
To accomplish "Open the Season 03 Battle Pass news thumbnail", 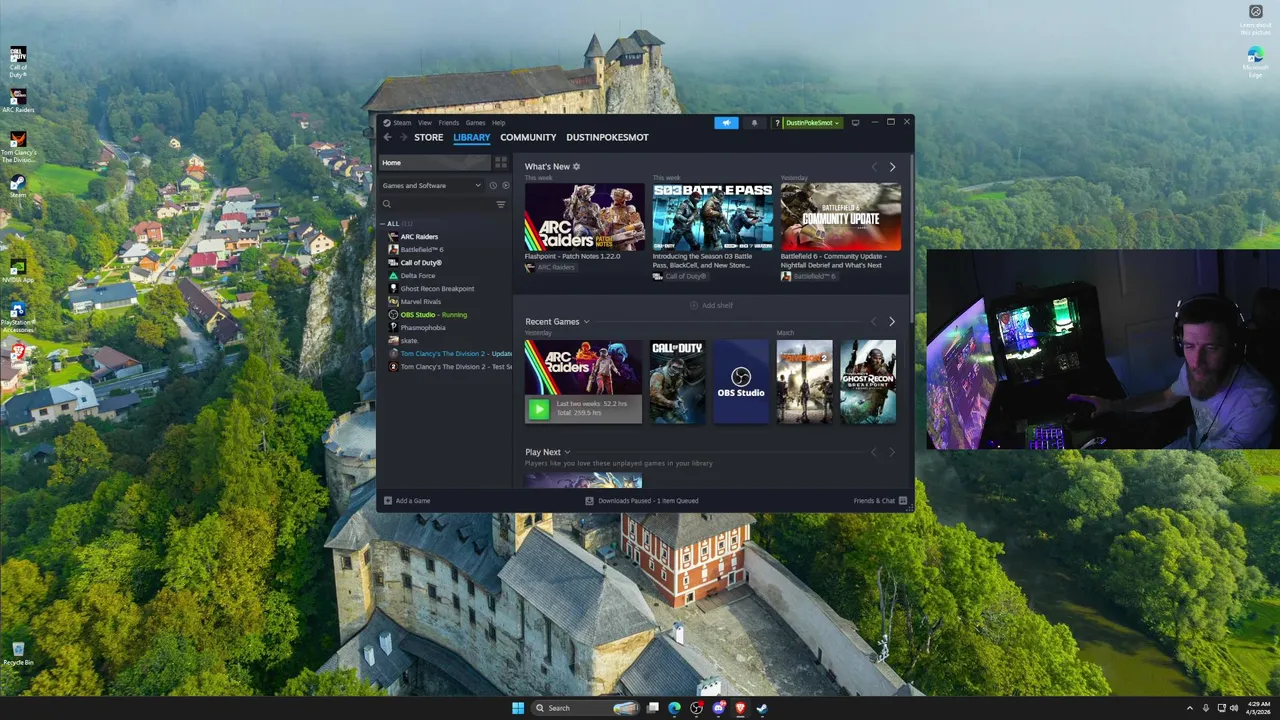I will click(713, 217).
